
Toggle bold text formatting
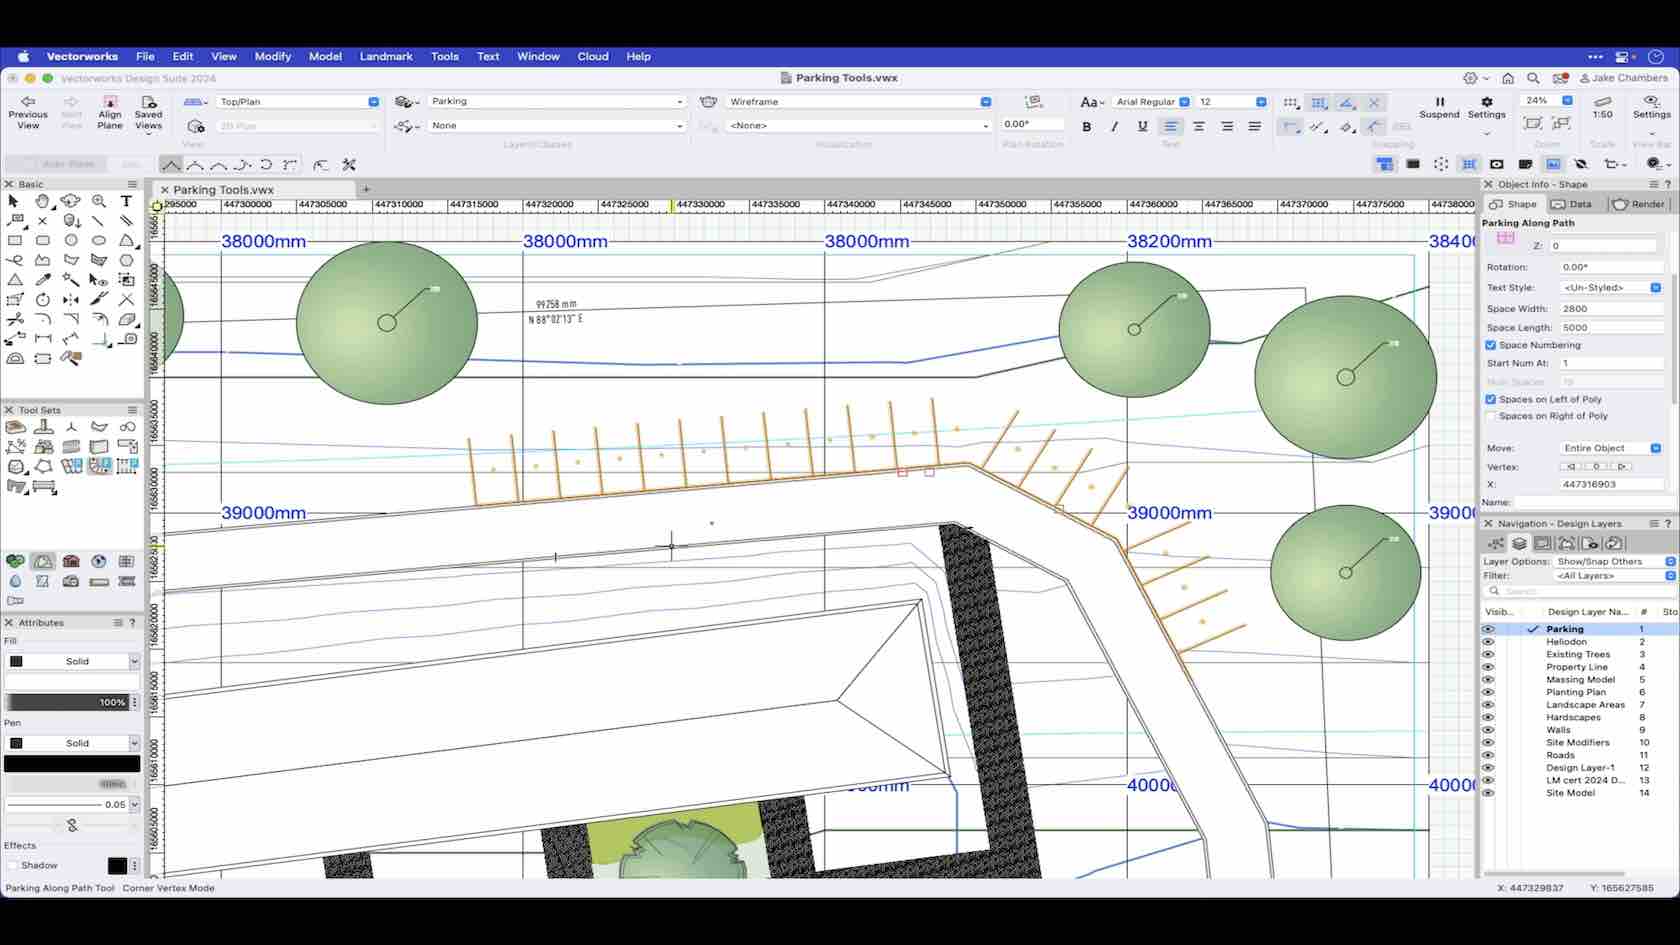point(1086,127)
